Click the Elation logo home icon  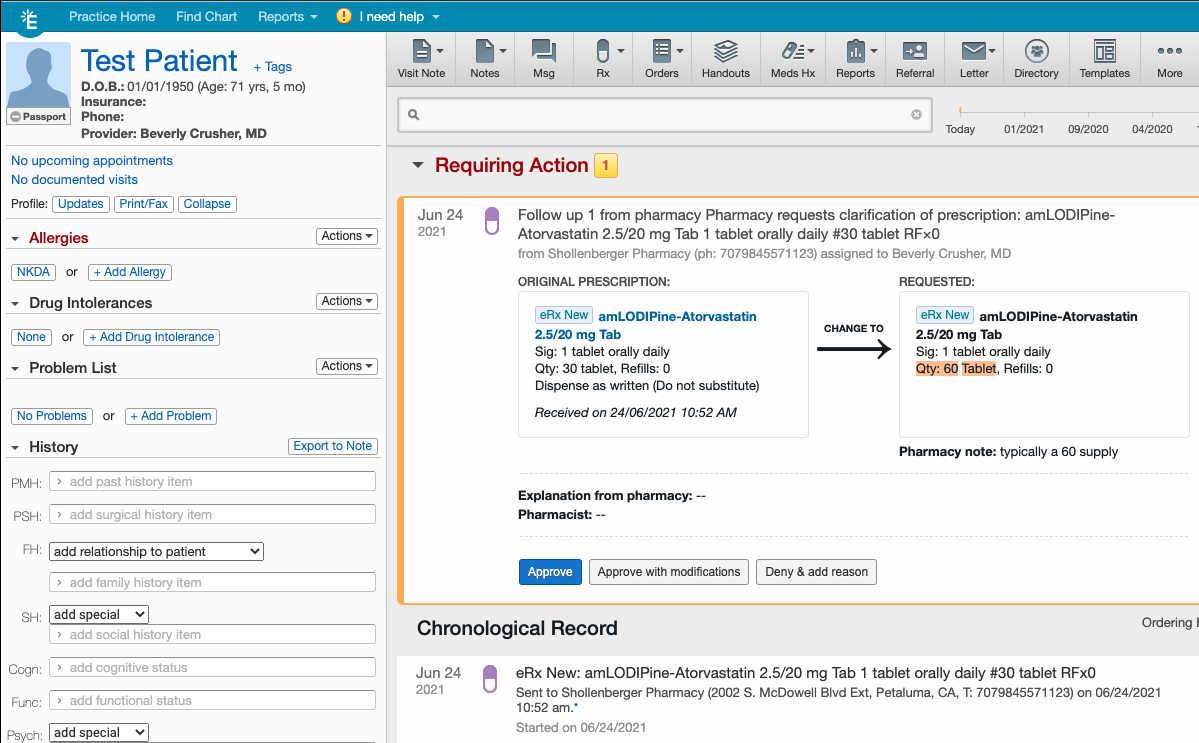tap(30, 18)
